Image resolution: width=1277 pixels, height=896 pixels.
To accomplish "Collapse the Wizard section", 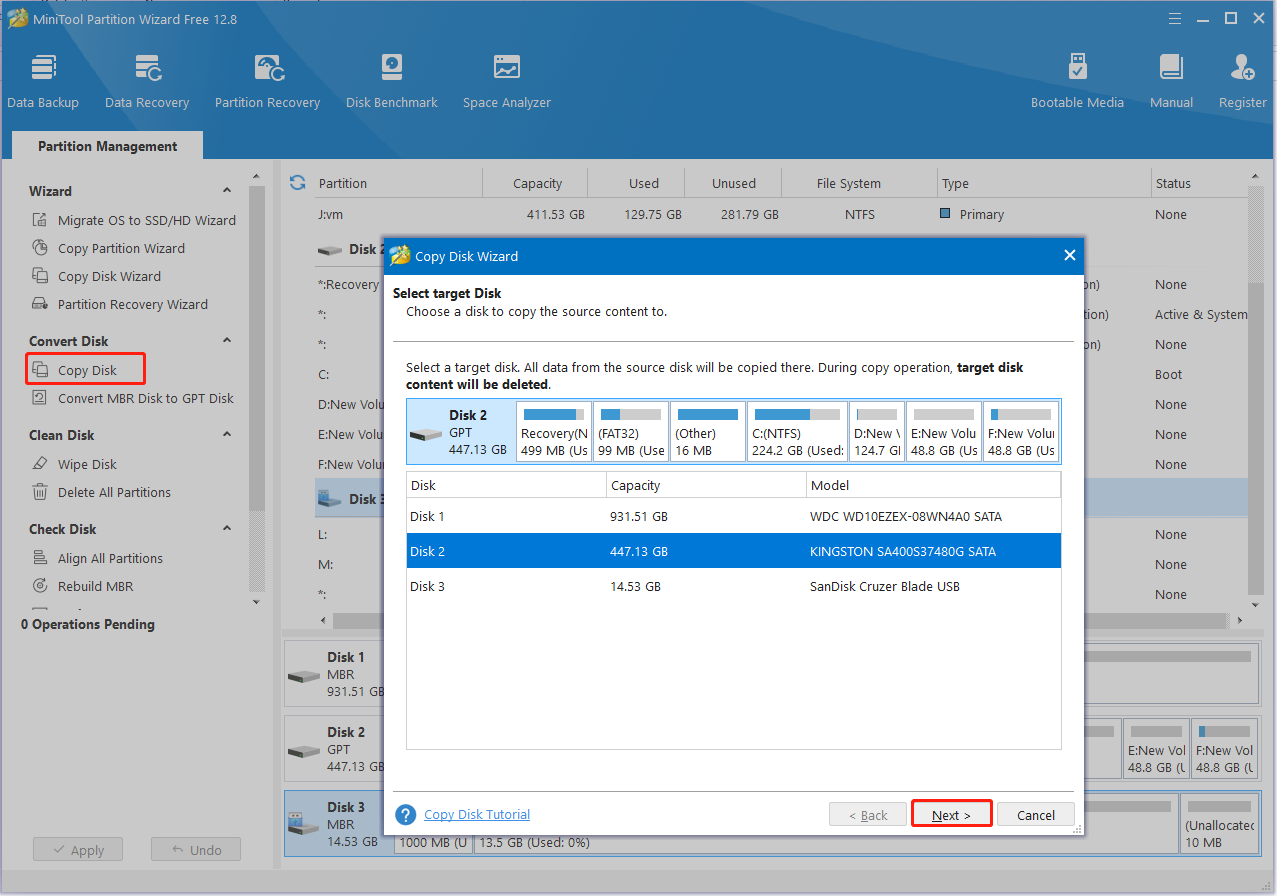I will pos(227,191).
